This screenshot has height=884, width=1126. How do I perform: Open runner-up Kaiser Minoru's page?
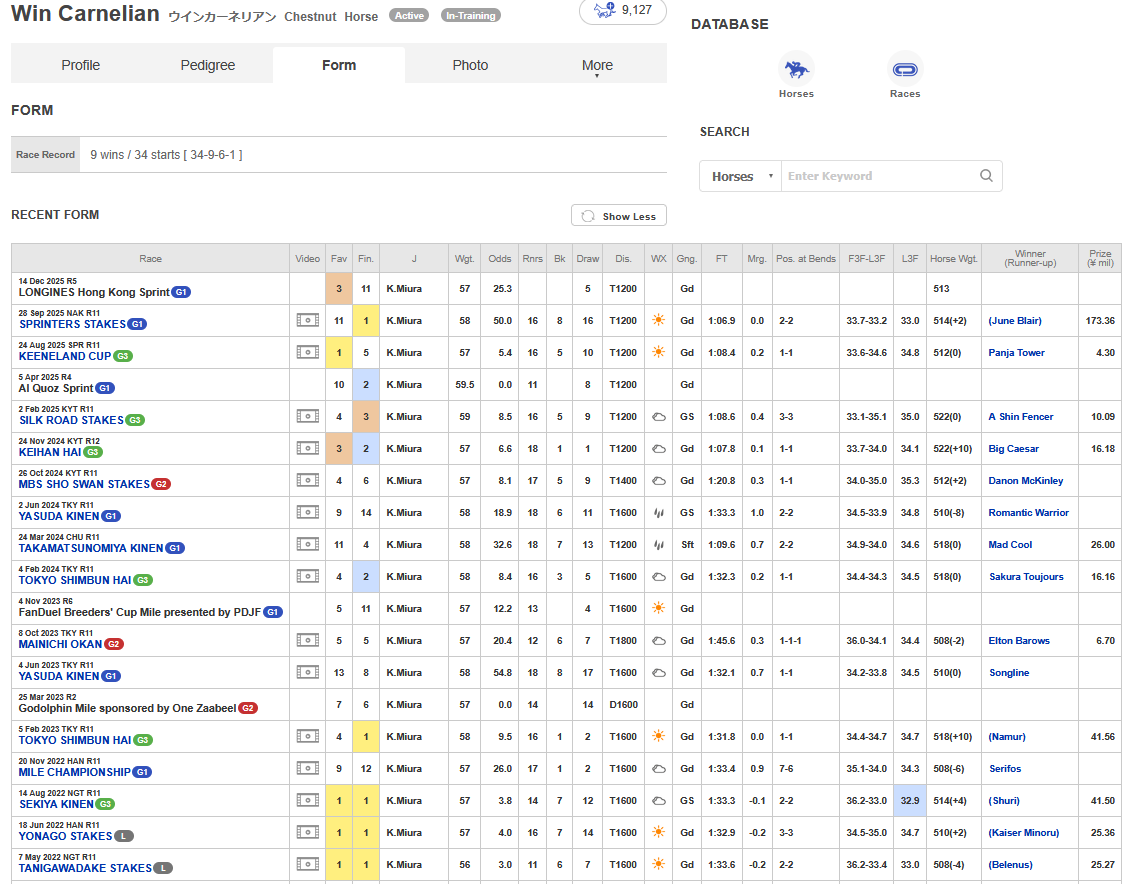[1023, 833]
